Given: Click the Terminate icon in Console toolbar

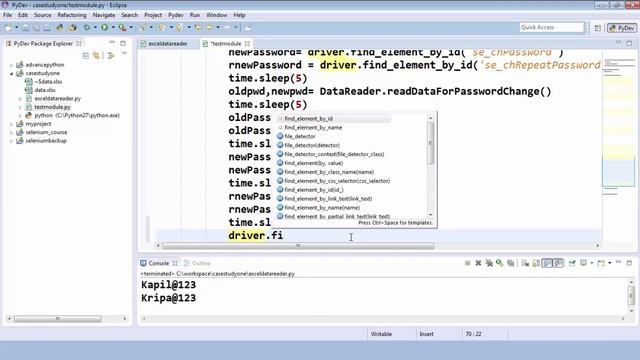Looking at the screenshot, I should pyautogui.click(x=467, y=263).
